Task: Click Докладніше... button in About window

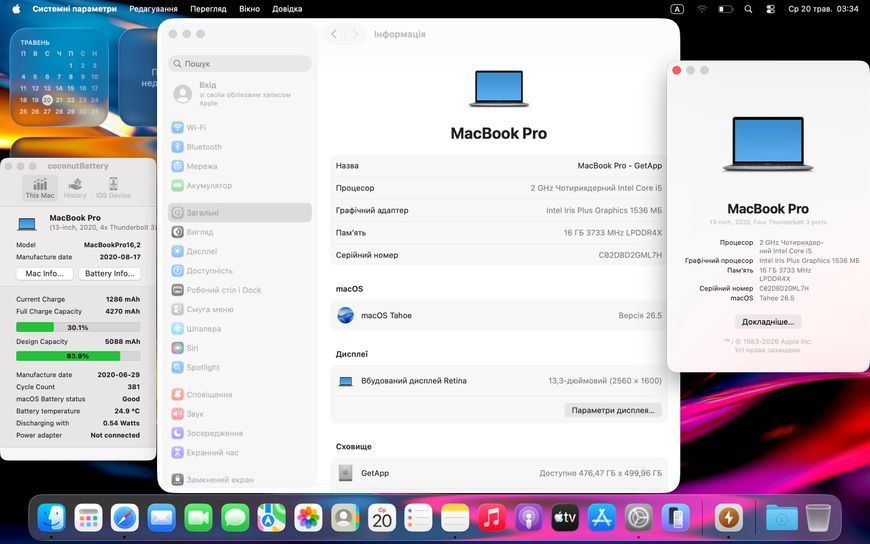Action: tap(768, 321)
